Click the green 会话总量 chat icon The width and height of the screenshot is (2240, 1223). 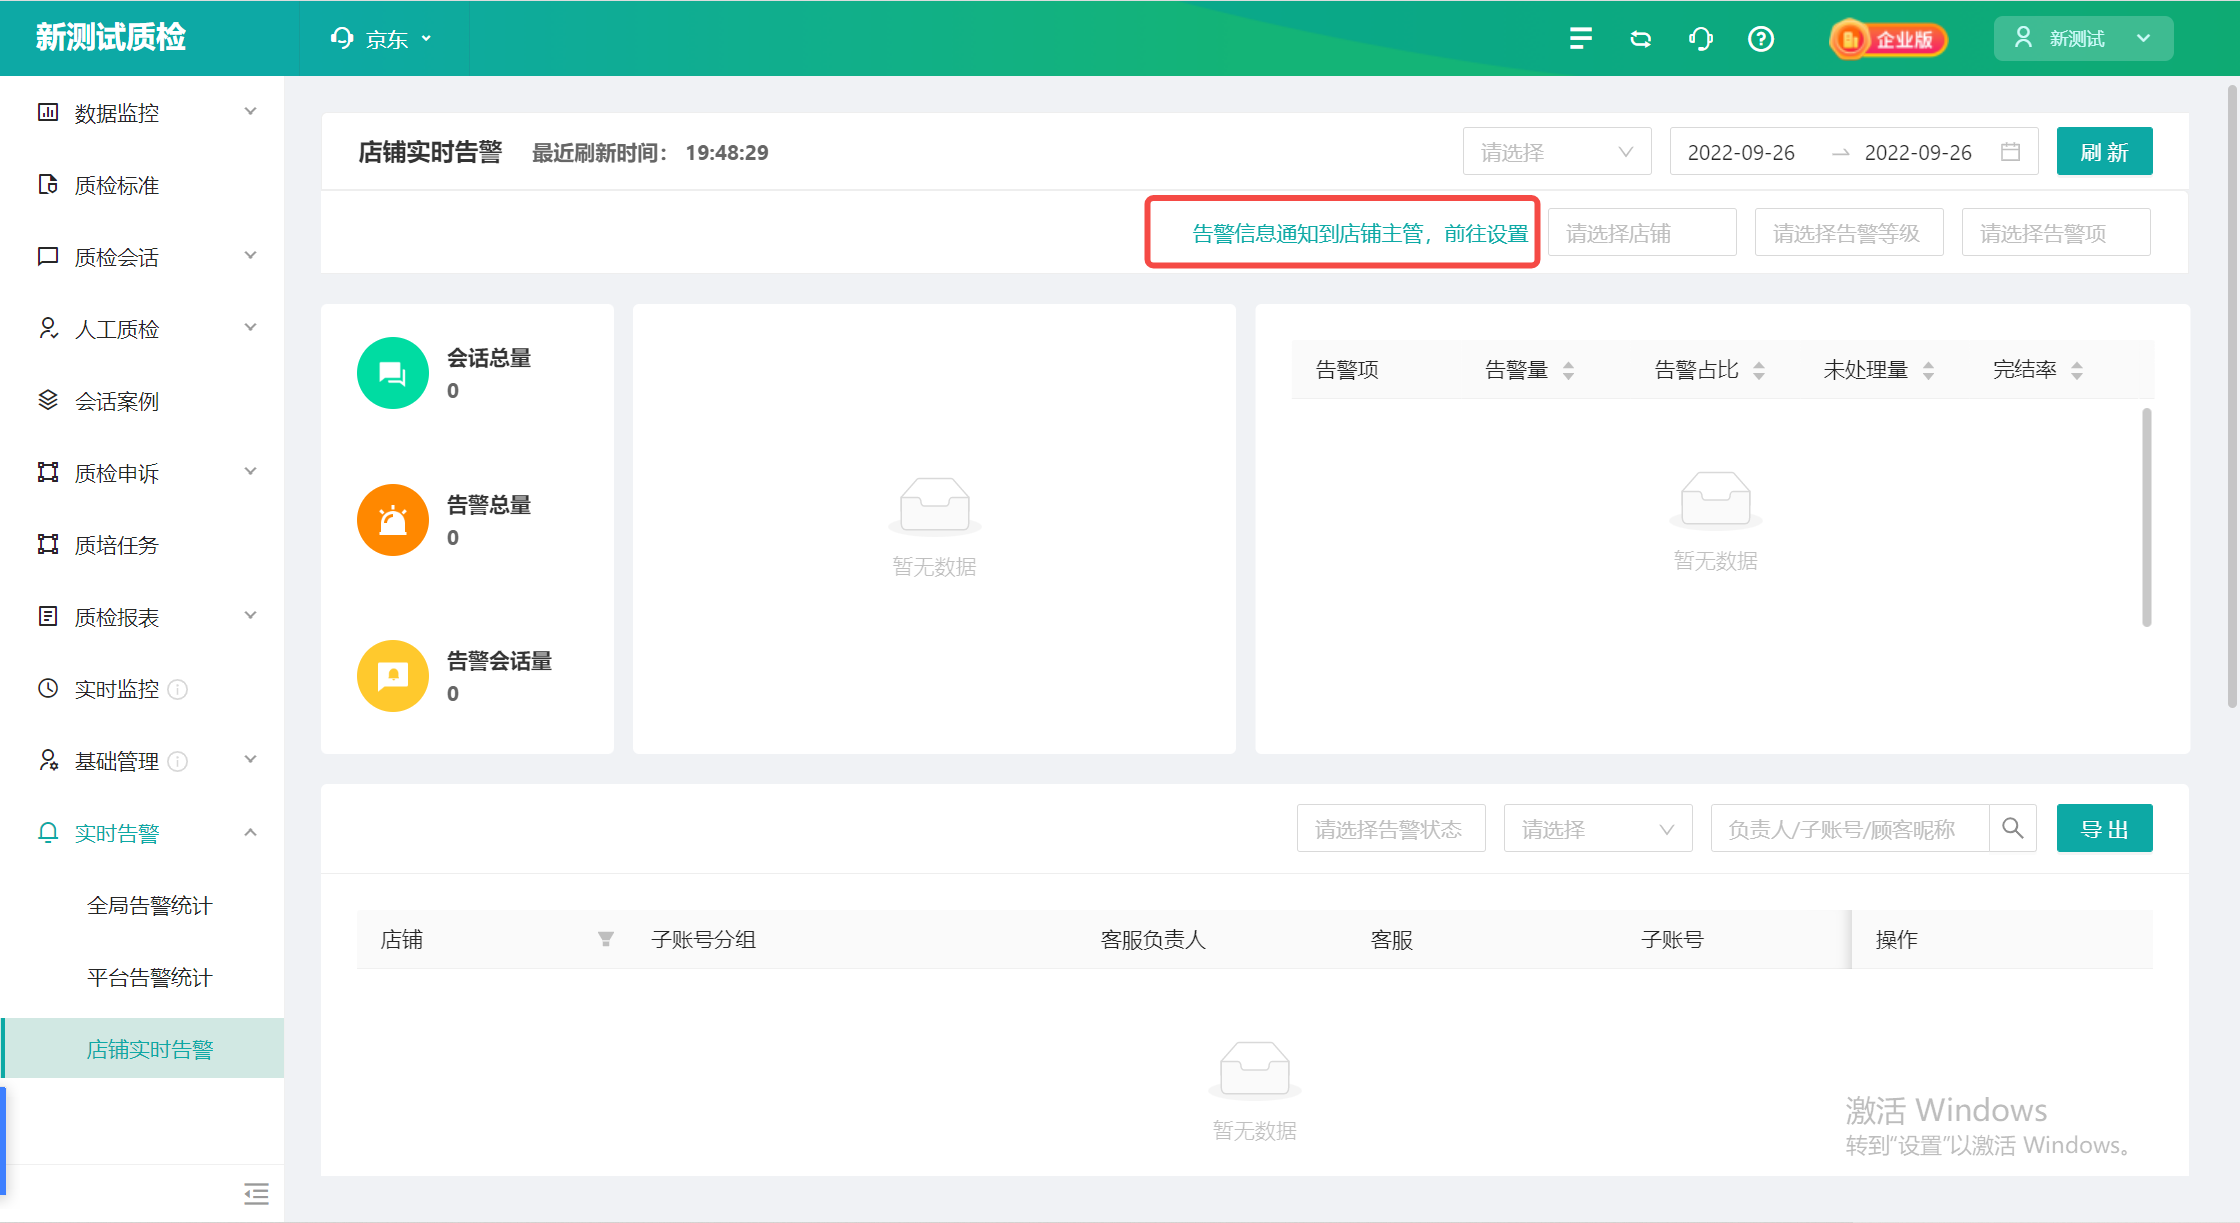click(x=393, y=373)
